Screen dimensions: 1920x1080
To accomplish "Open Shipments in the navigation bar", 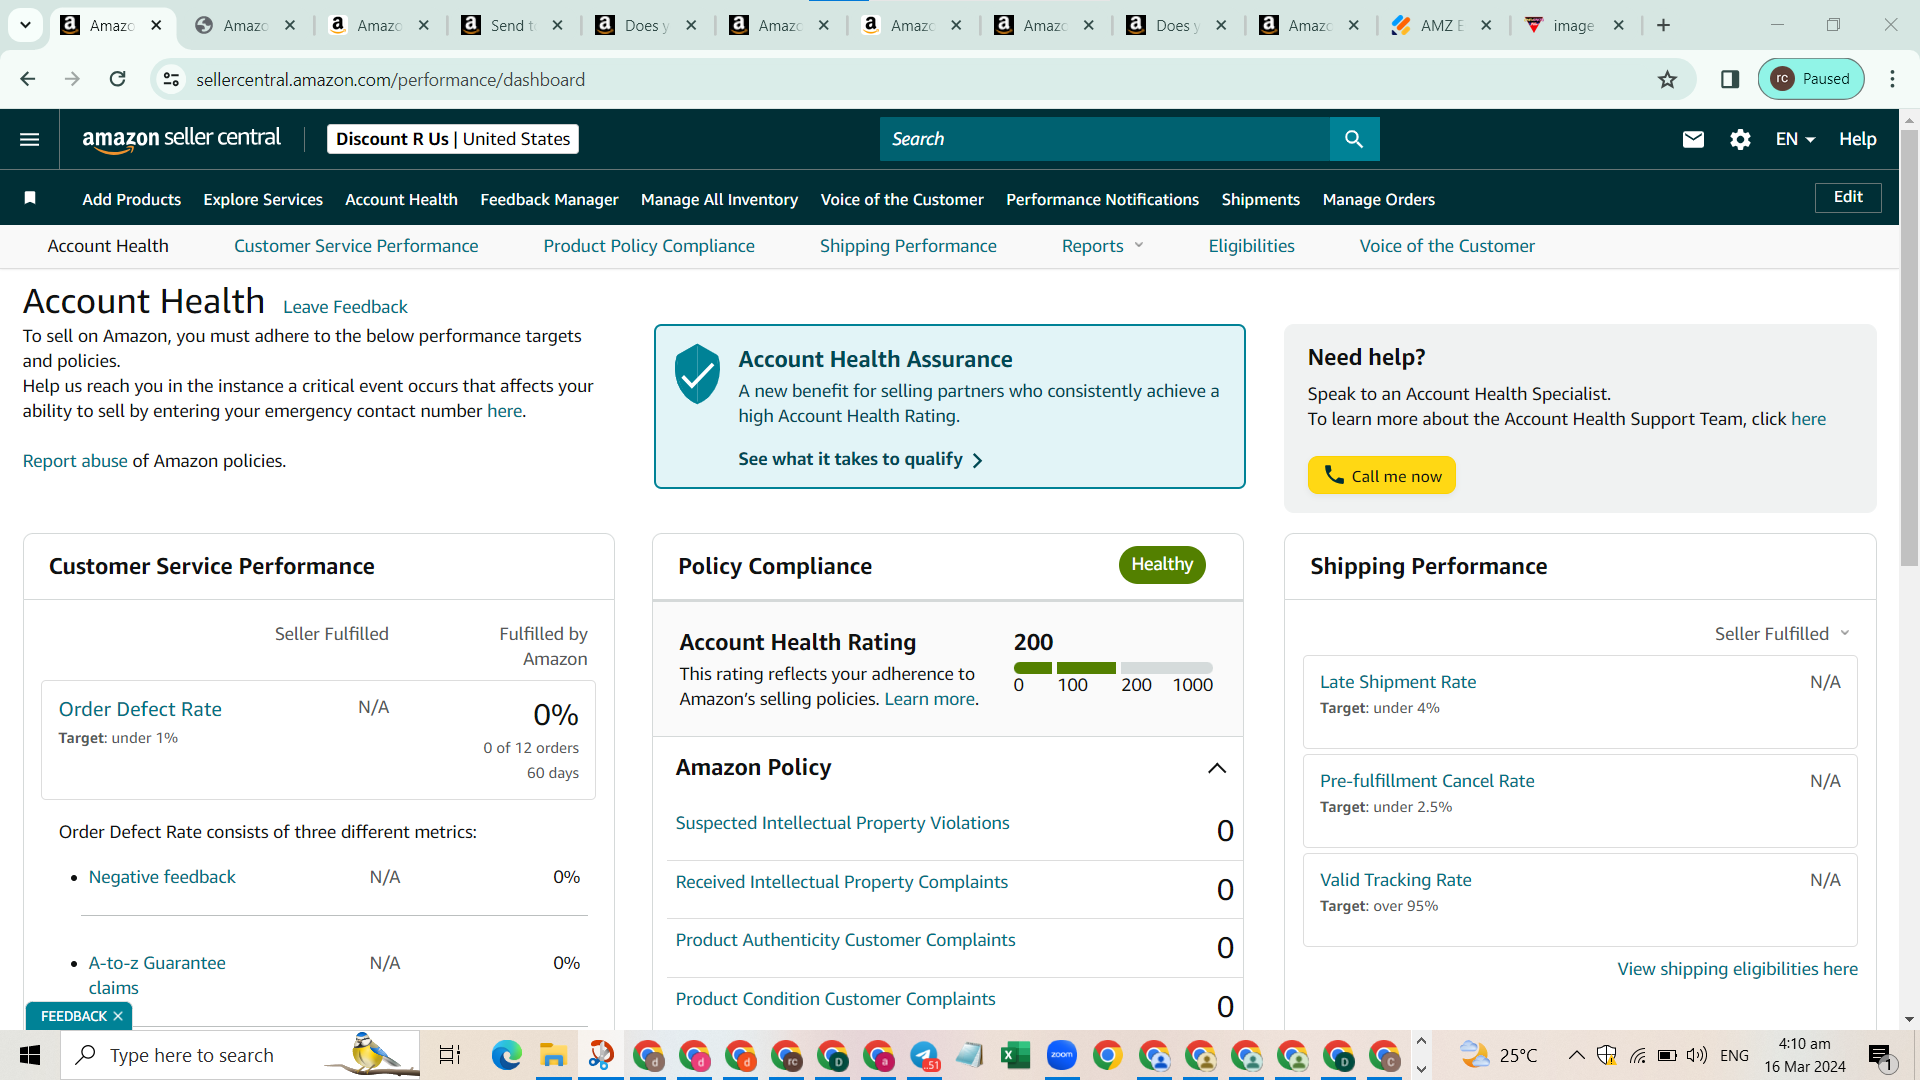I will pos(1260,199).
